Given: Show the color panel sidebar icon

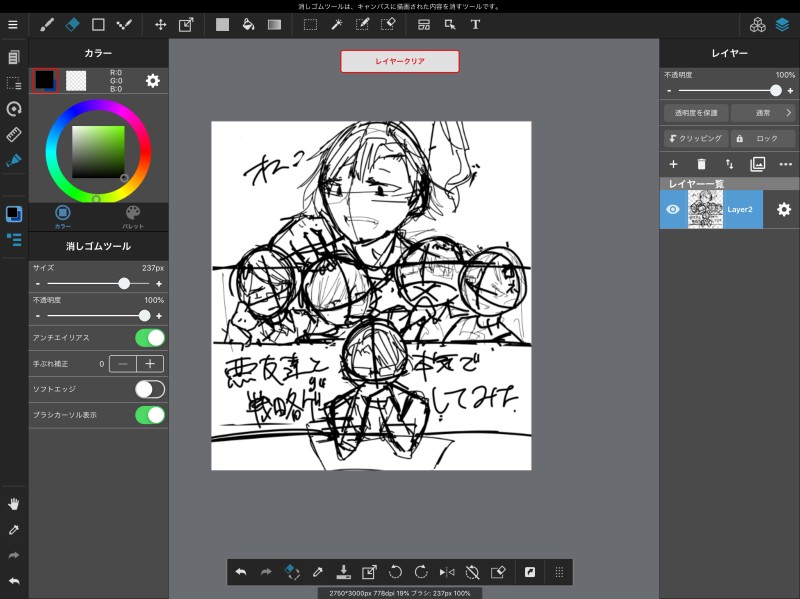Looking at the screenshot, I should pyautogui.click(x=14, y=214).
